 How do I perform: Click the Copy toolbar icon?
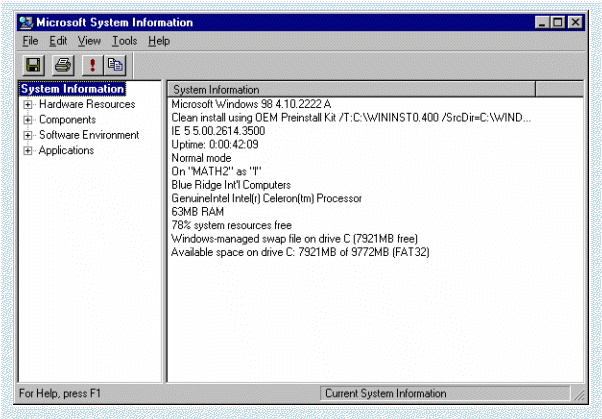coord(115,65)
